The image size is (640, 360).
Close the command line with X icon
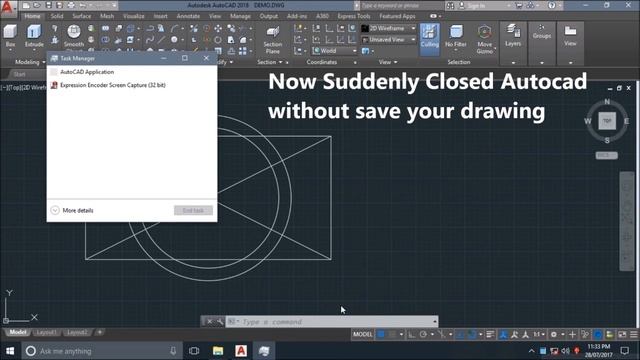(209, 322)
